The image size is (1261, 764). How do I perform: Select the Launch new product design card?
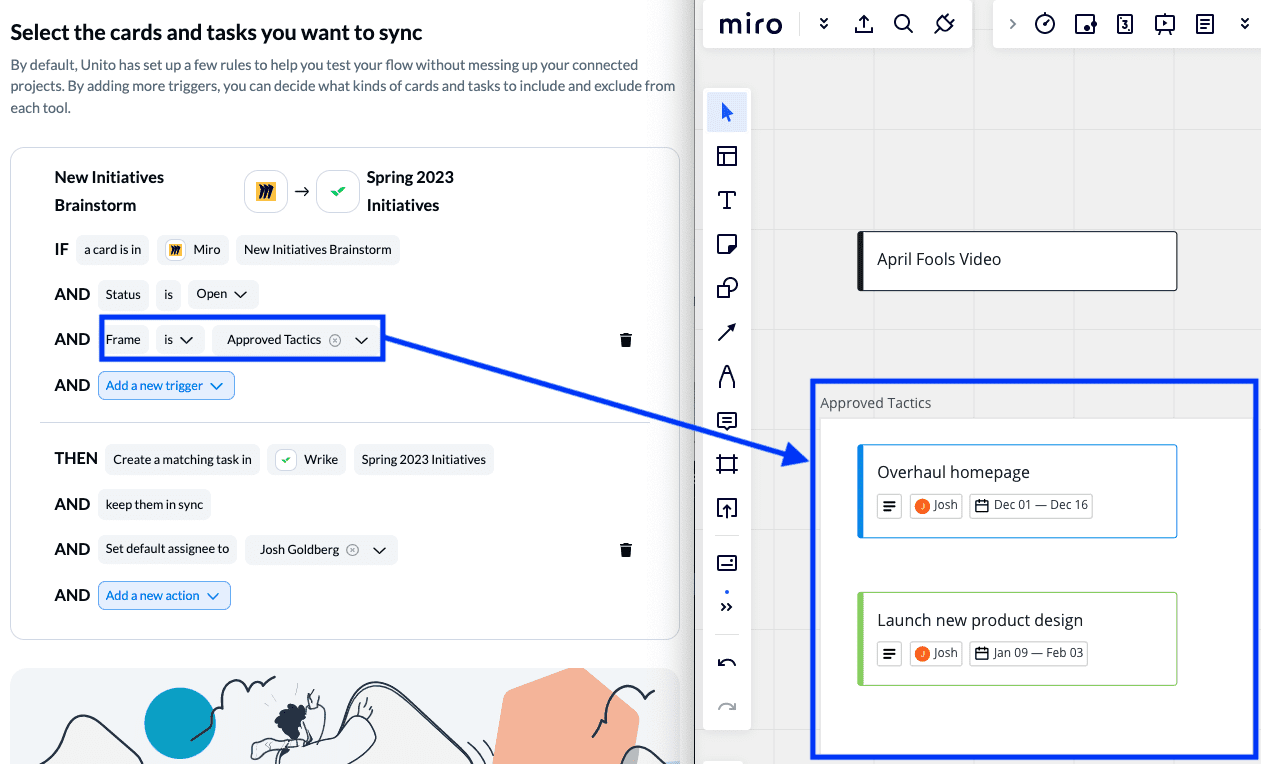point(1017,639)
